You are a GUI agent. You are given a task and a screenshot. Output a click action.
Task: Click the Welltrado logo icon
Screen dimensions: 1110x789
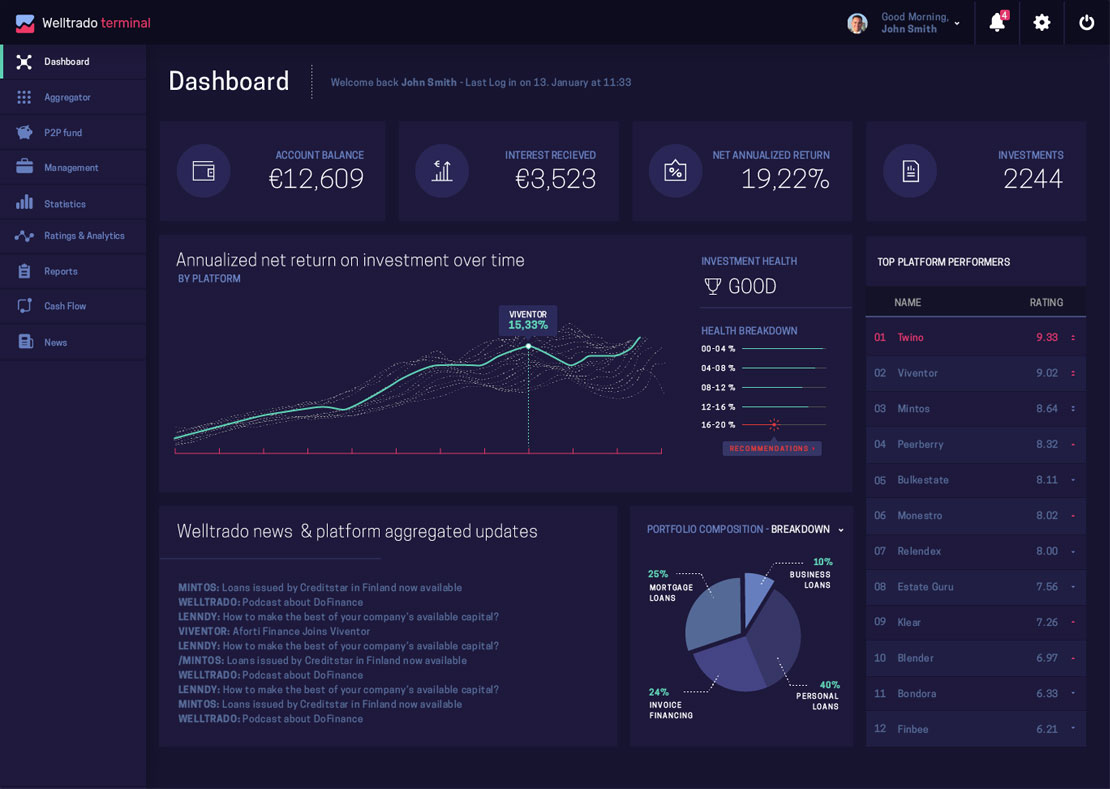[25, 23]
